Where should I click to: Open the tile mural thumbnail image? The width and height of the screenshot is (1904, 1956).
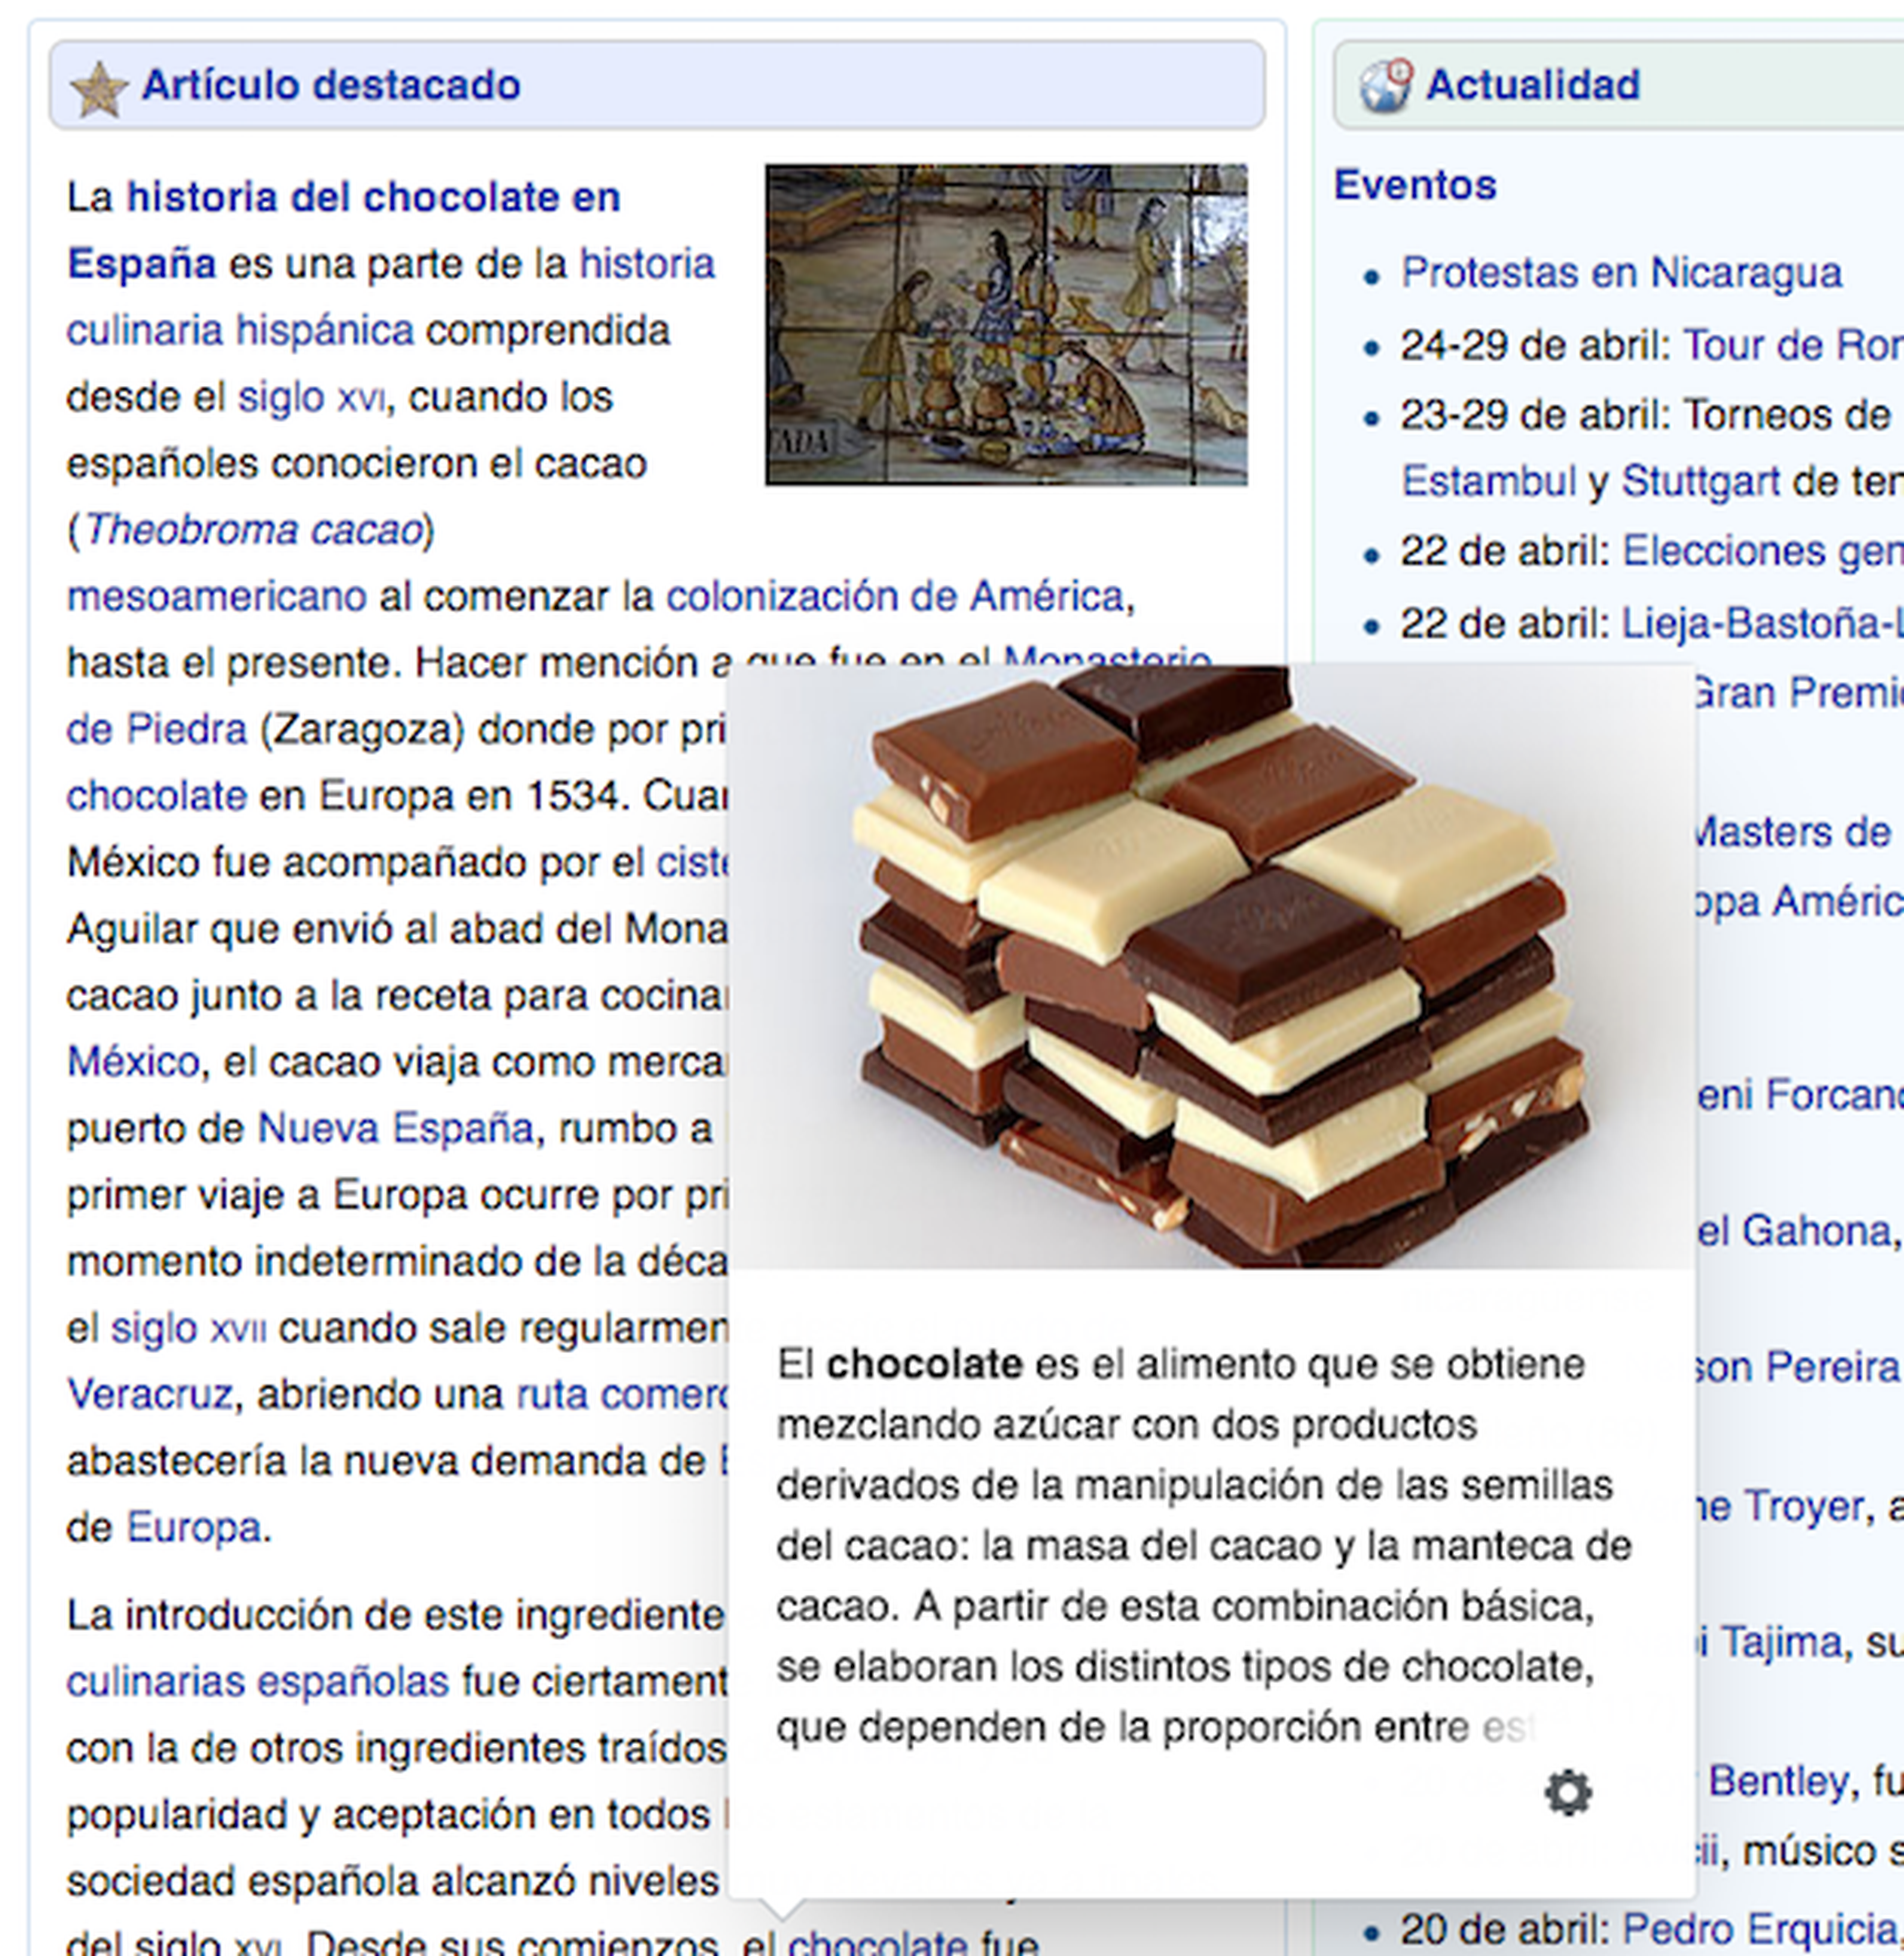point(1006,325)
